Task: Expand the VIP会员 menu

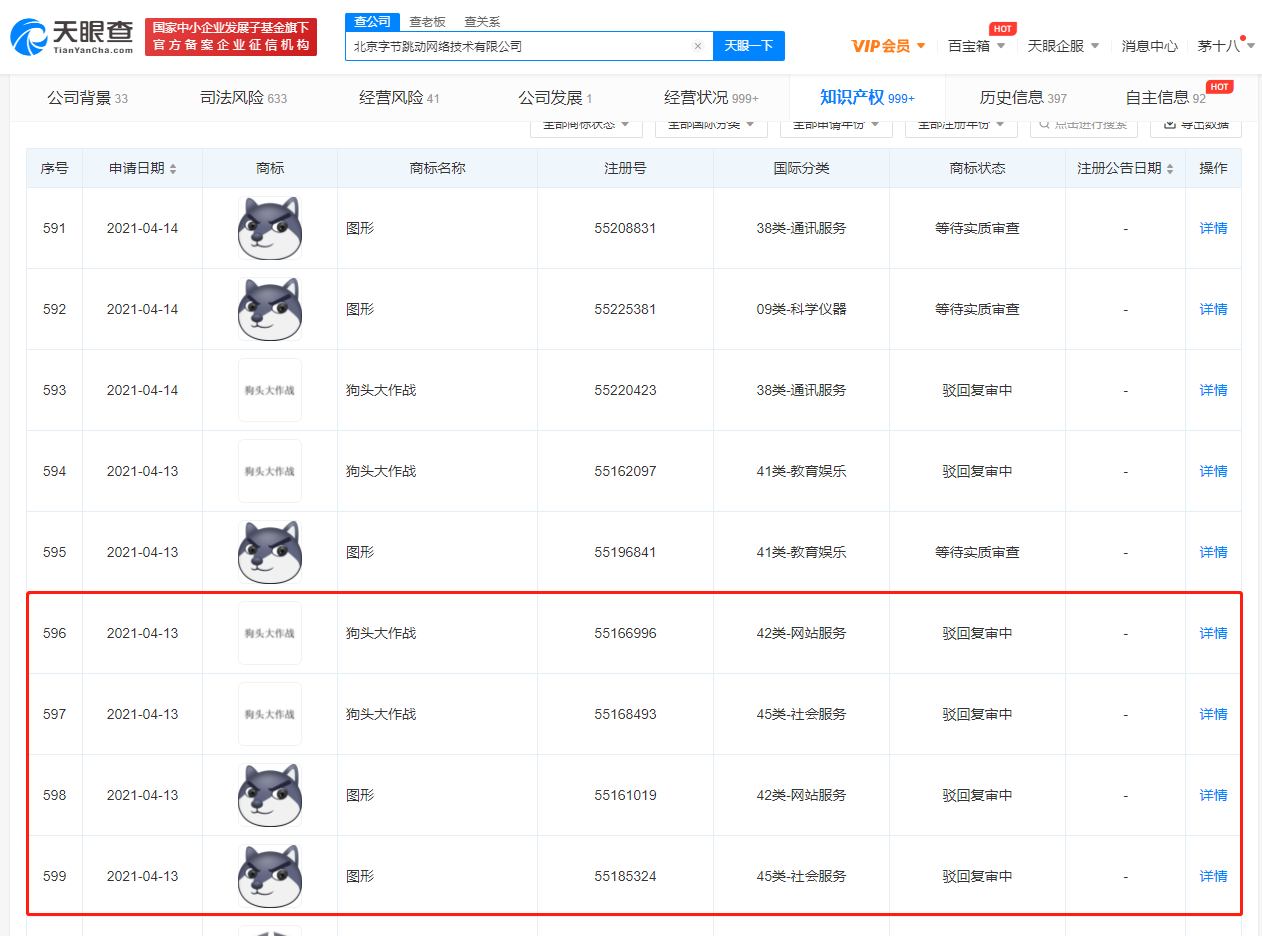Action: (888, 46)
